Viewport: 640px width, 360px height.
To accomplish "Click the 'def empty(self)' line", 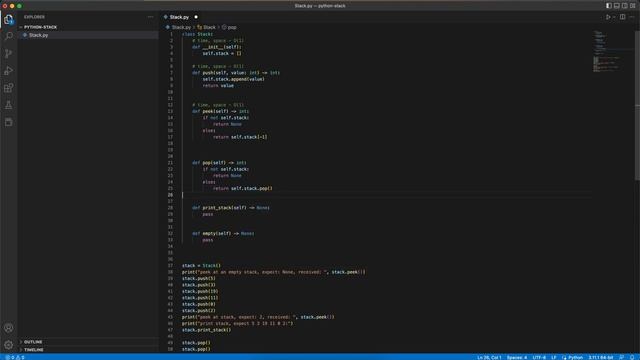I will coord(223,233).
